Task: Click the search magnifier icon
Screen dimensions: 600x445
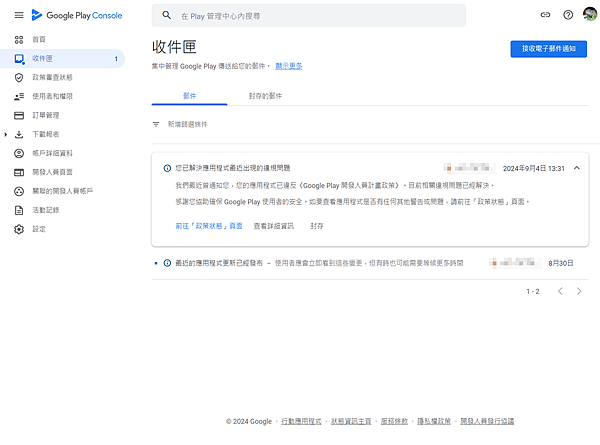Action: click(x=166, y=15)
